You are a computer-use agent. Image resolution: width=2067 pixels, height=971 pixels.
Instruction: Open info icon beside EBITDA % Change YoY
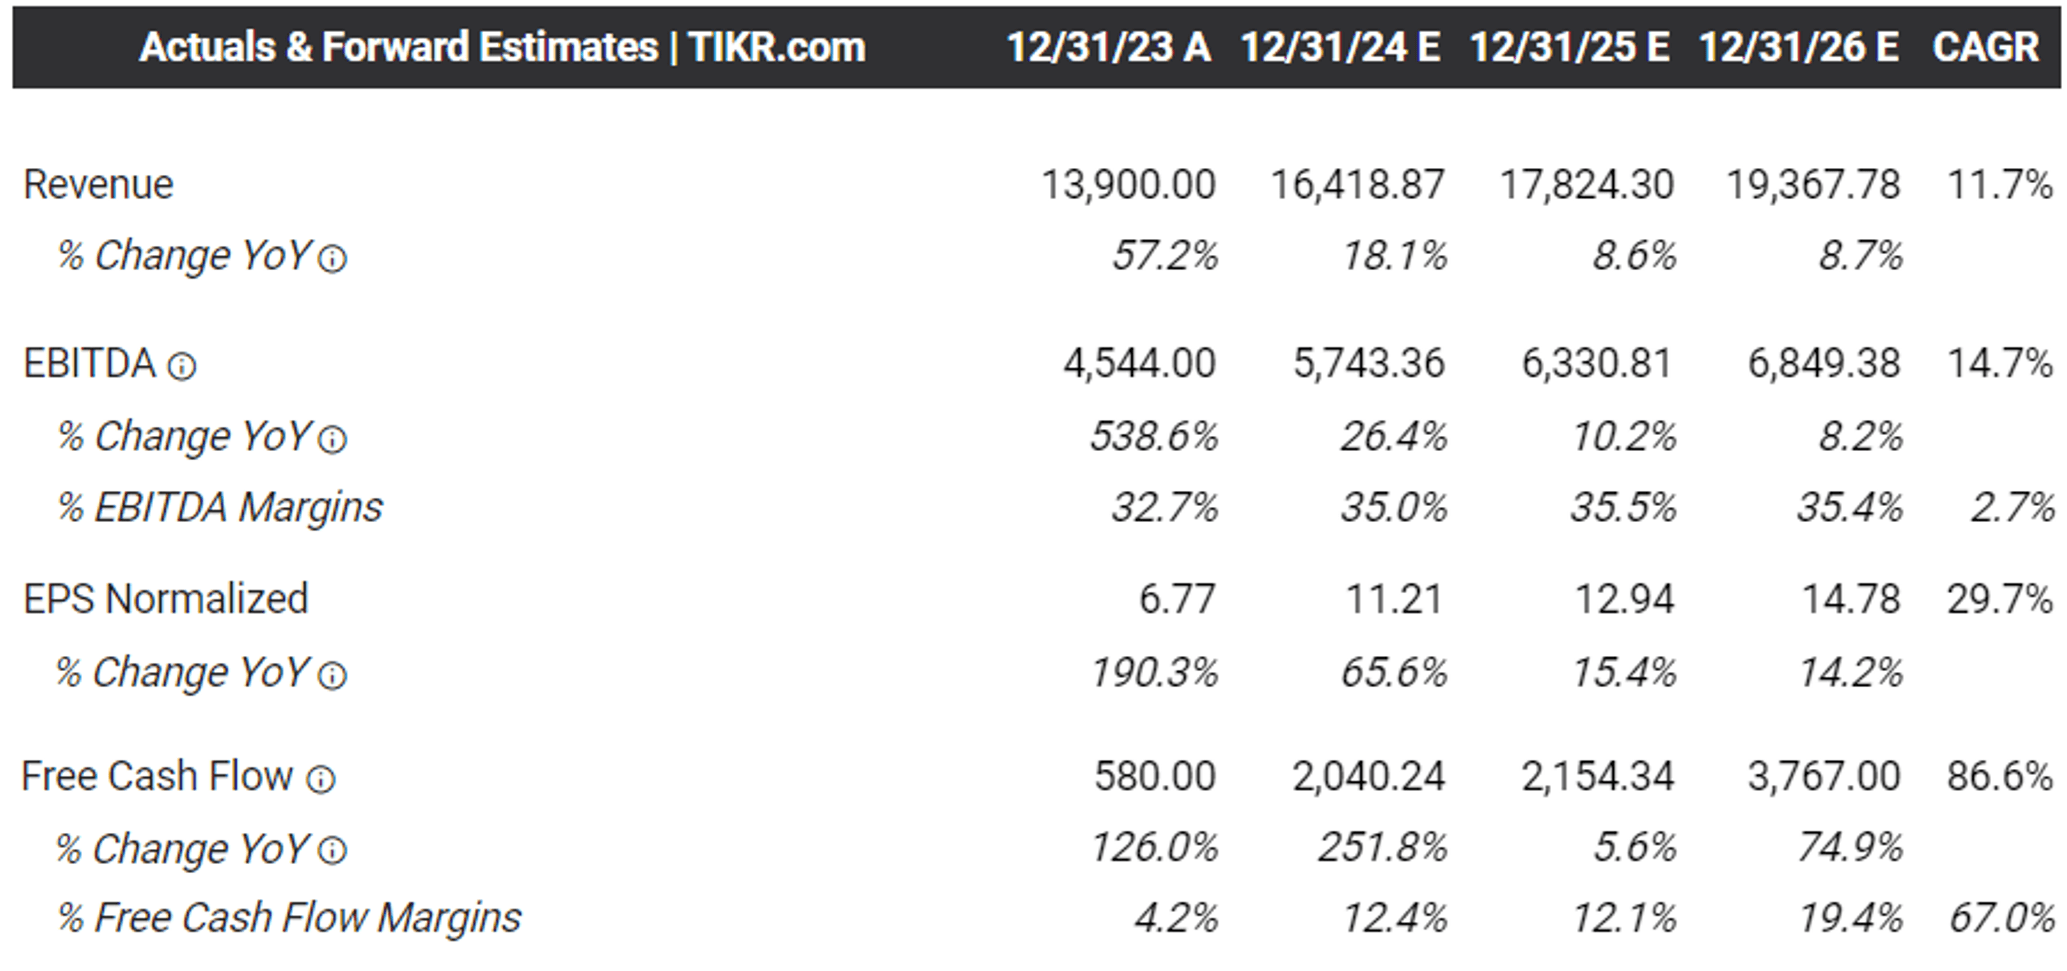[332, 439]
